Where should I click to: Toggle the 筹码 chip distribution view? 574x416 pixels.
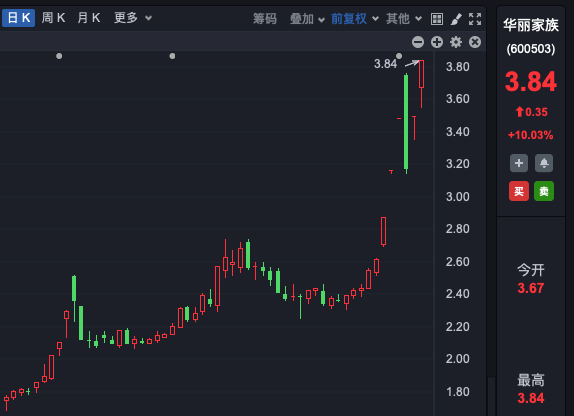[265, 19]
